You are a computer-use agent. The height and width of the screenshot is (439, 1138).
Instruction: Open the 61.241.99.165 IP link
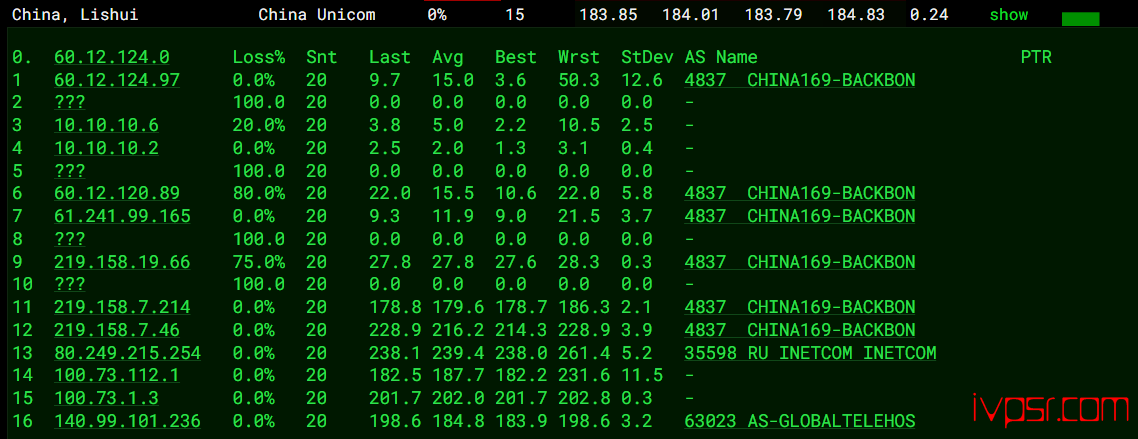click(122, 216)
